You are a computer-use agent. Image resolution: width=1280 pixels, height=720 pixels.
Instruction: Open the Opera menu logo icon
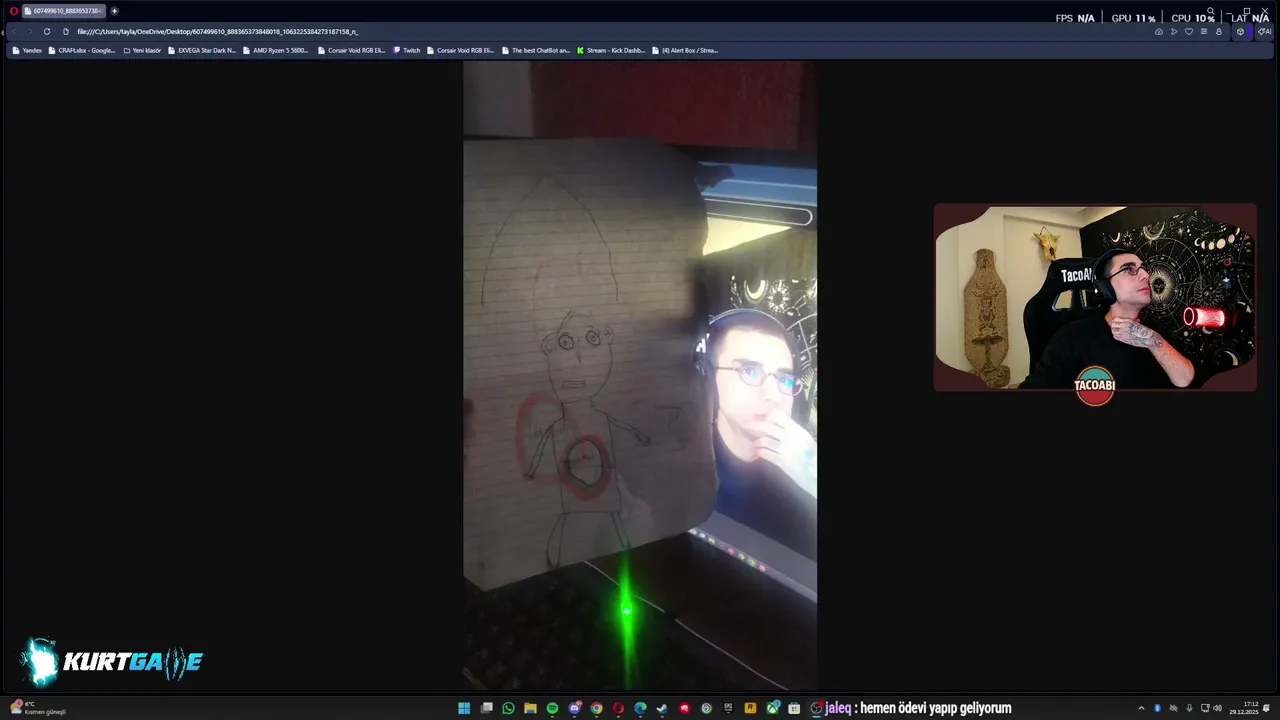pyautogui.click(x=14, y=11)
